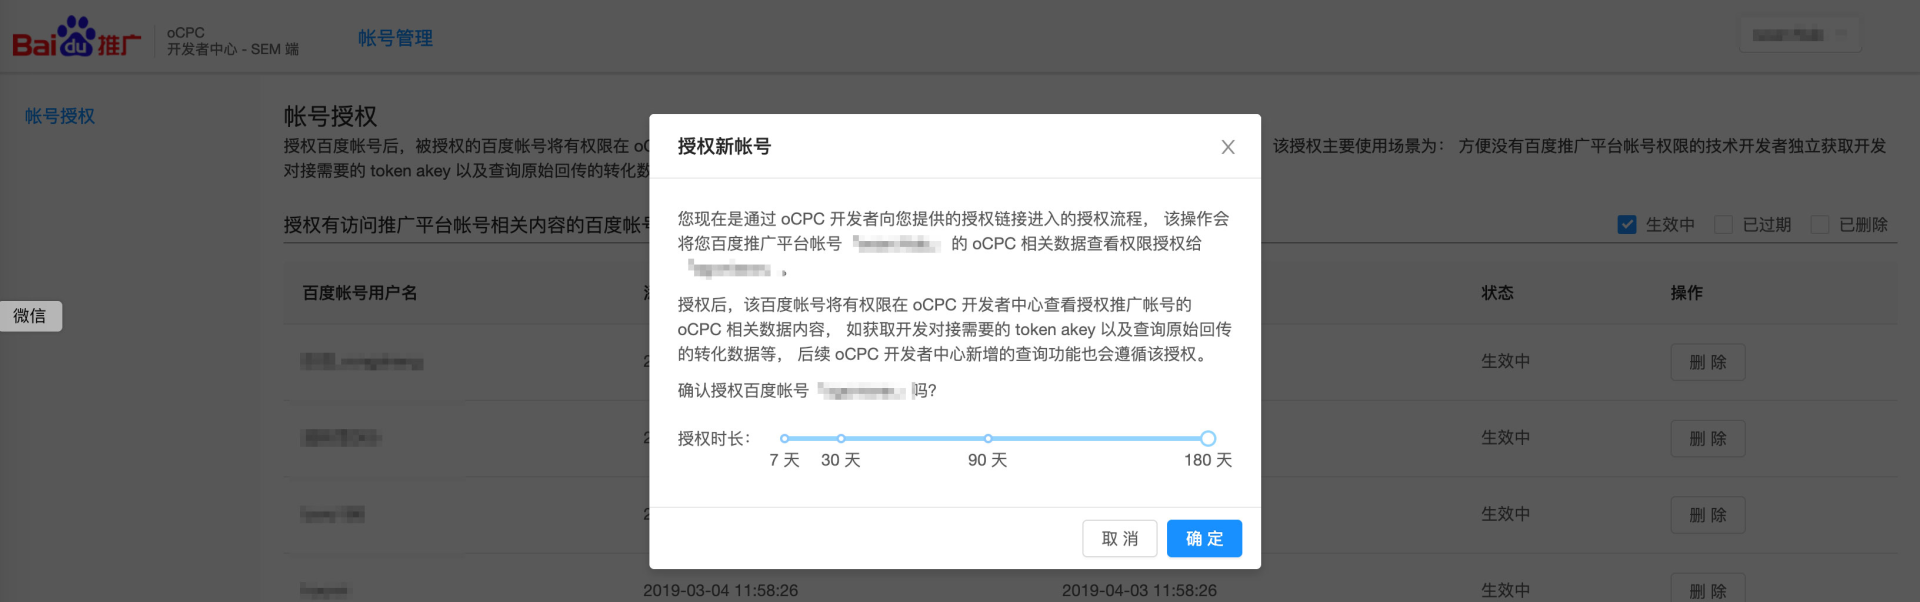Image resolution: width=1920 pixels, height=602 pixels.
Task: Click the 状态 column header
Action: pyautogui.click(x=1497, y=293)
